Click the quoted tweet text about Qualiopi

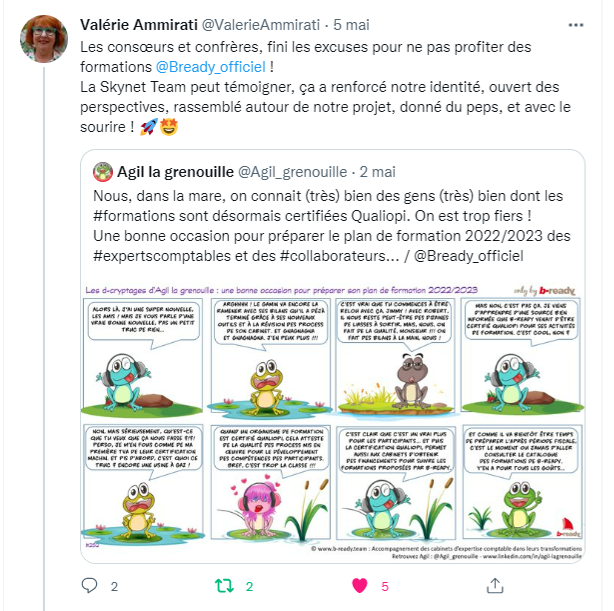[x=332, y=226]
